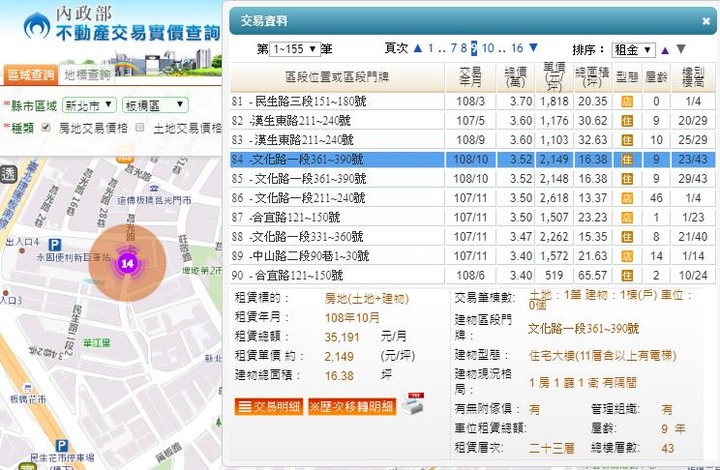
Task: Click the 板橋花市 map label
Action: [28, 399]
